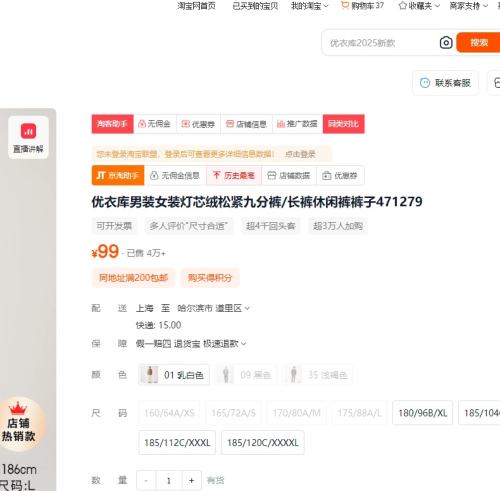Expand the 保障 guarantees chevron
Viewport: 500px width, 491px height.
(244, 344)
